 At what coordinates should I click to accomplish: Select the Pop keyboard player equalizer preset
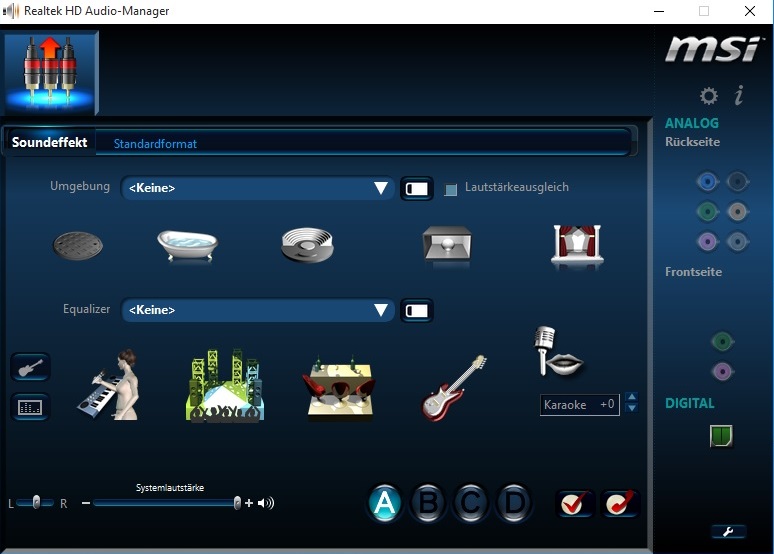(109, 385)
